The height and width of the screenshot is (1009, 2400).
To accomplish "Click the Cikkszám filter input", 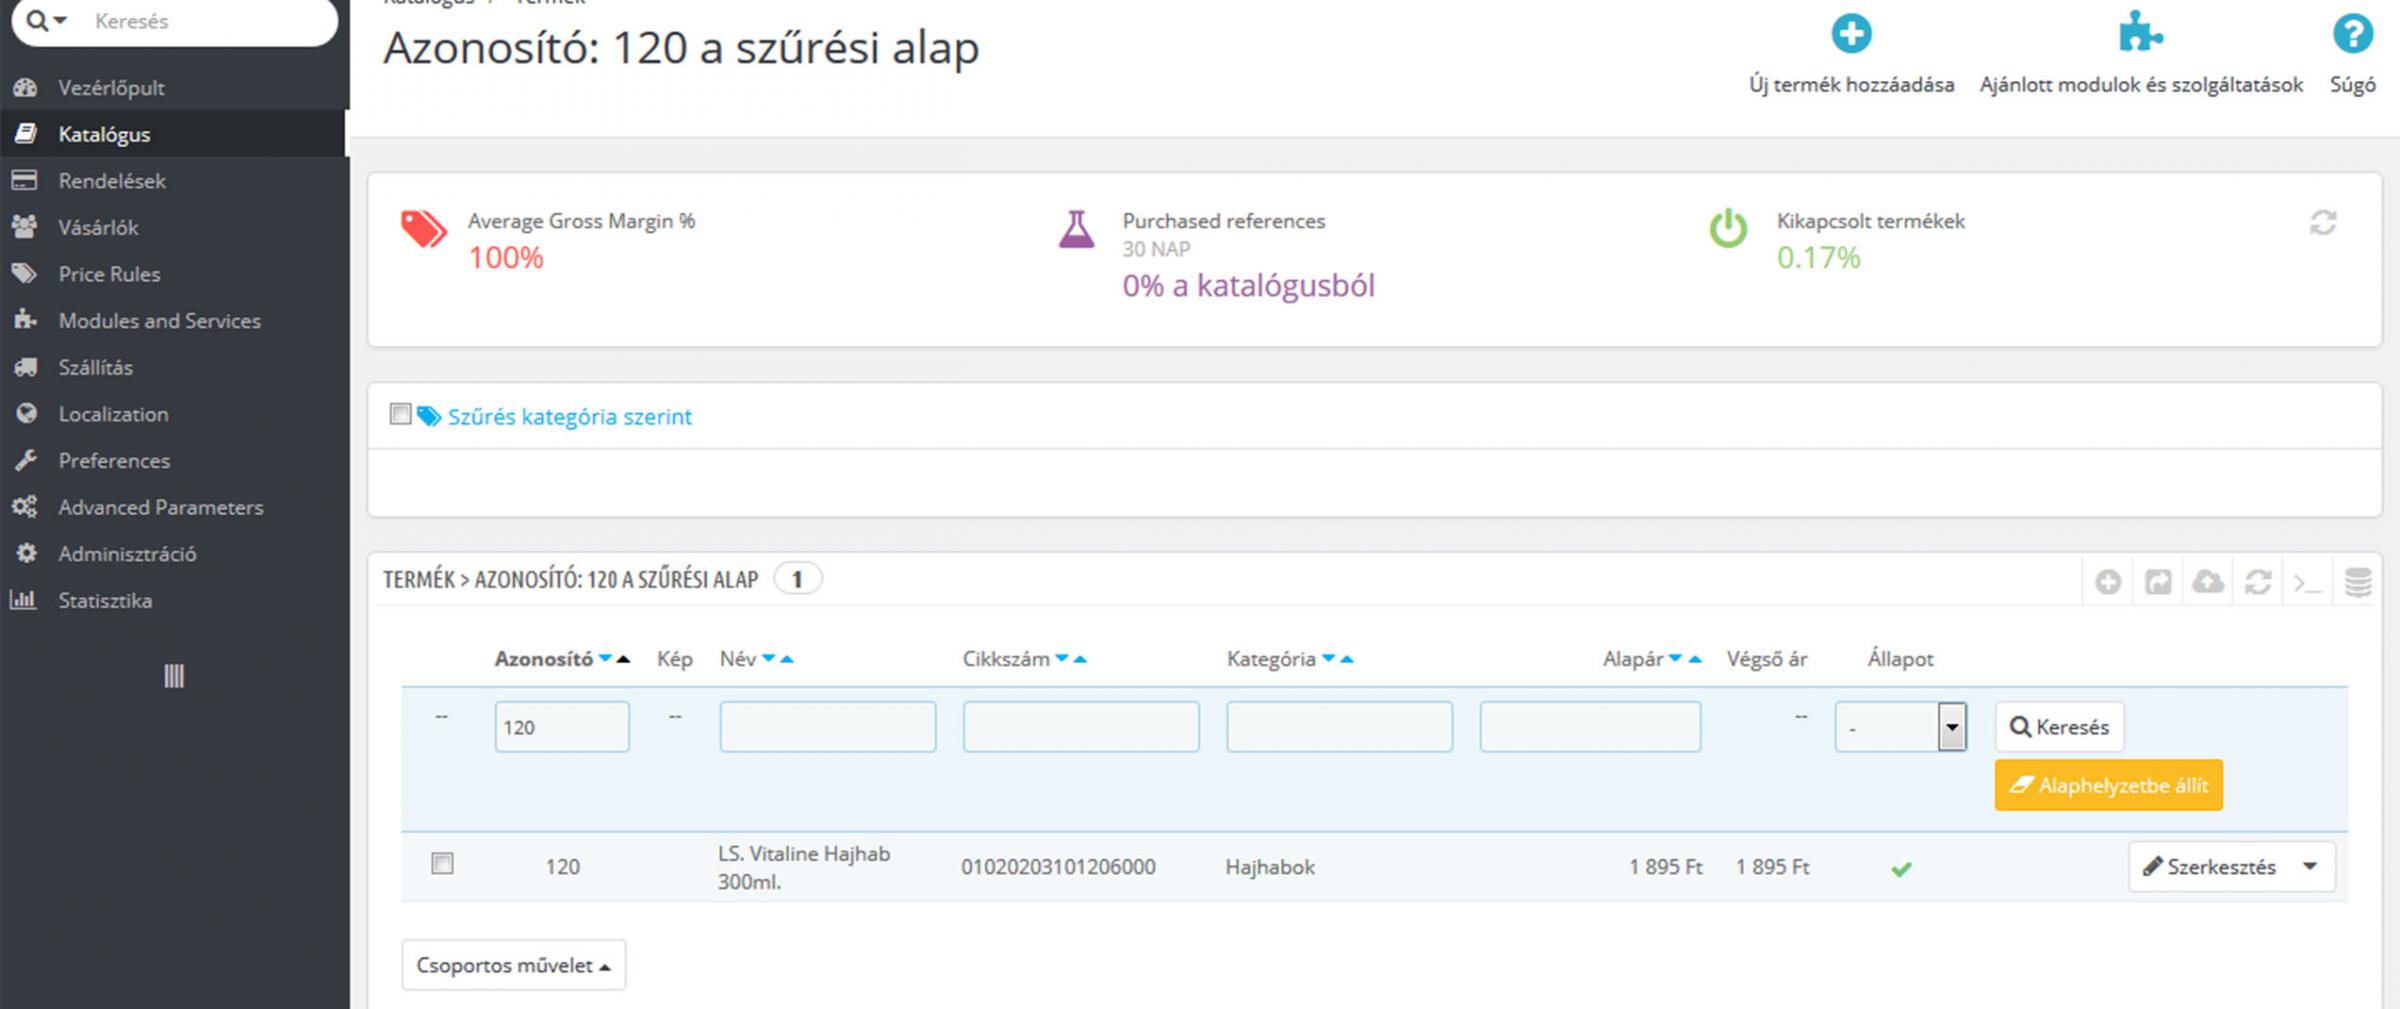I will (1081, 727).
